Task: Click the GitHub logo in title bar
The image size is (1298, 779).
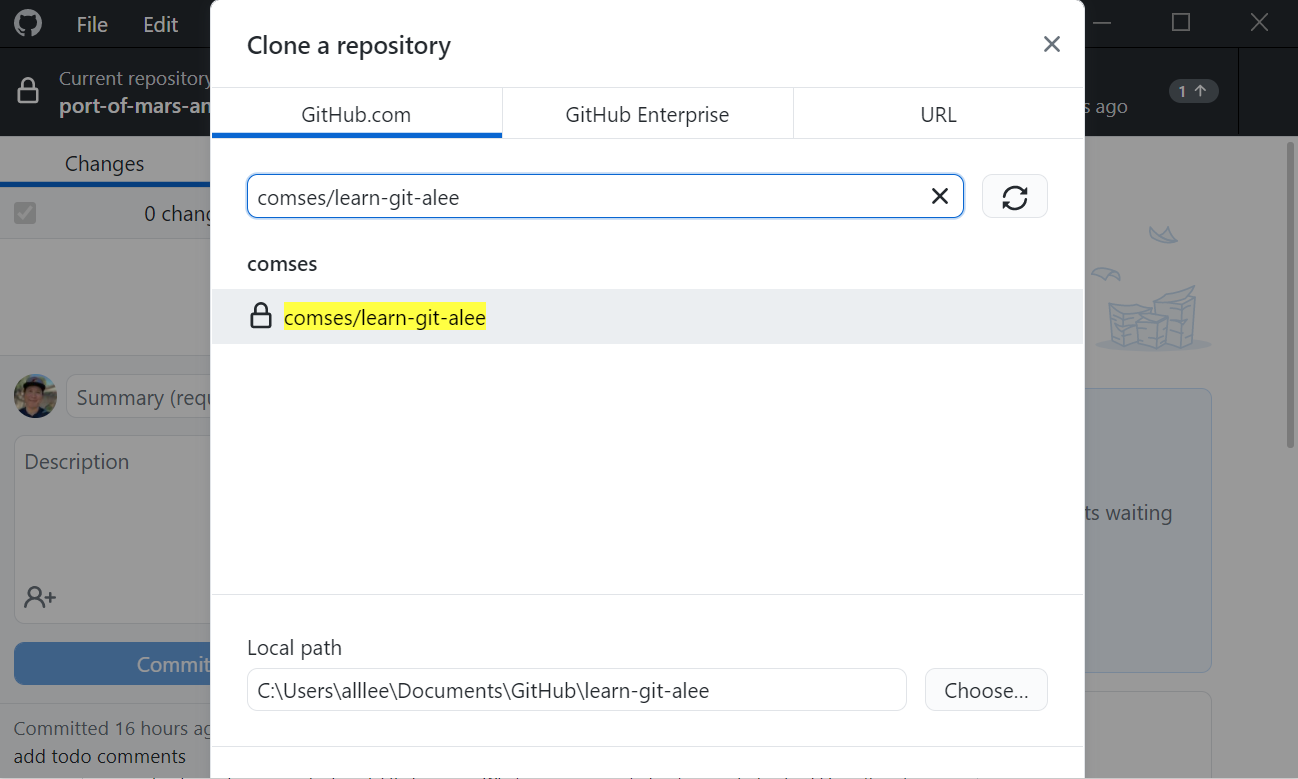Action: coord(28,24)
